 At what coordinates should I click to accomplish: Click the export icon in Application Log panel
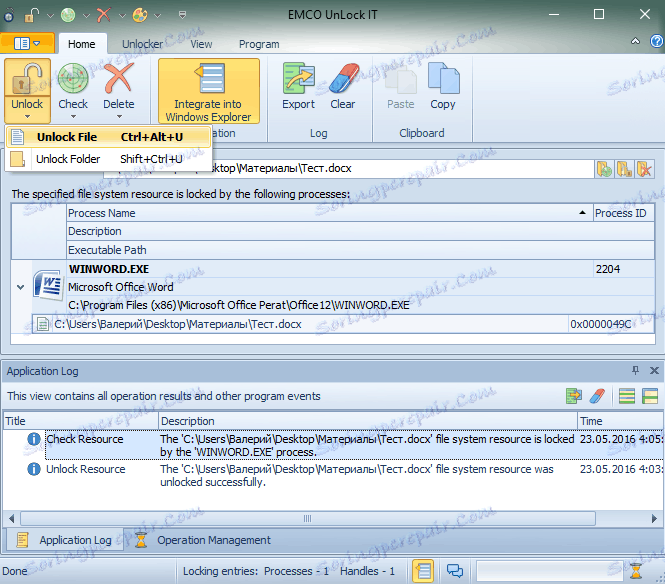[574, 396]
